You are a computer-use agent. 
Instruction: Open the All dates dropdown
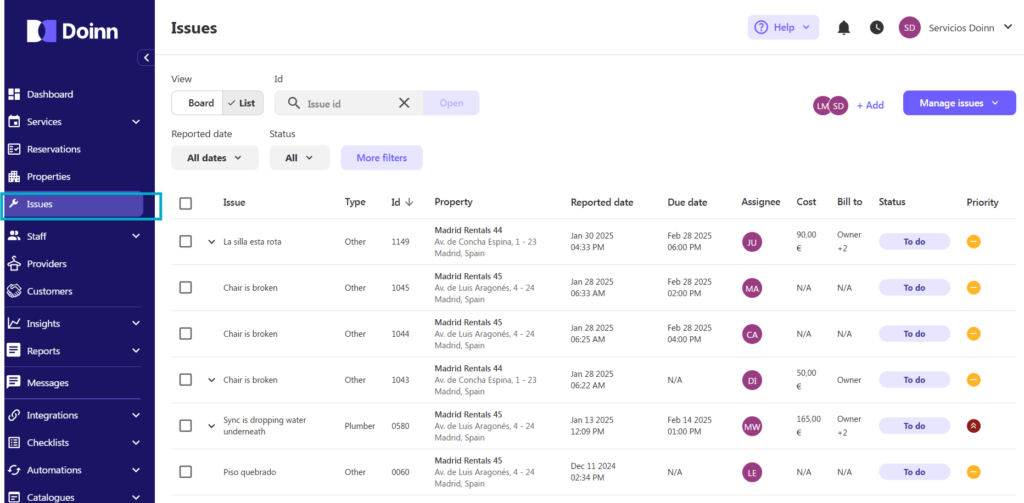(215, 157)
